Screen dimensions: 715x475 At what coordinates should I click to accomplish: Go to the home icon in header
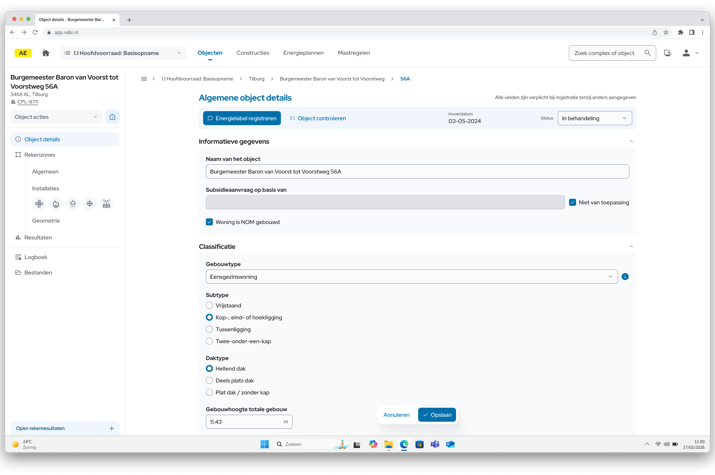(45, 53)
